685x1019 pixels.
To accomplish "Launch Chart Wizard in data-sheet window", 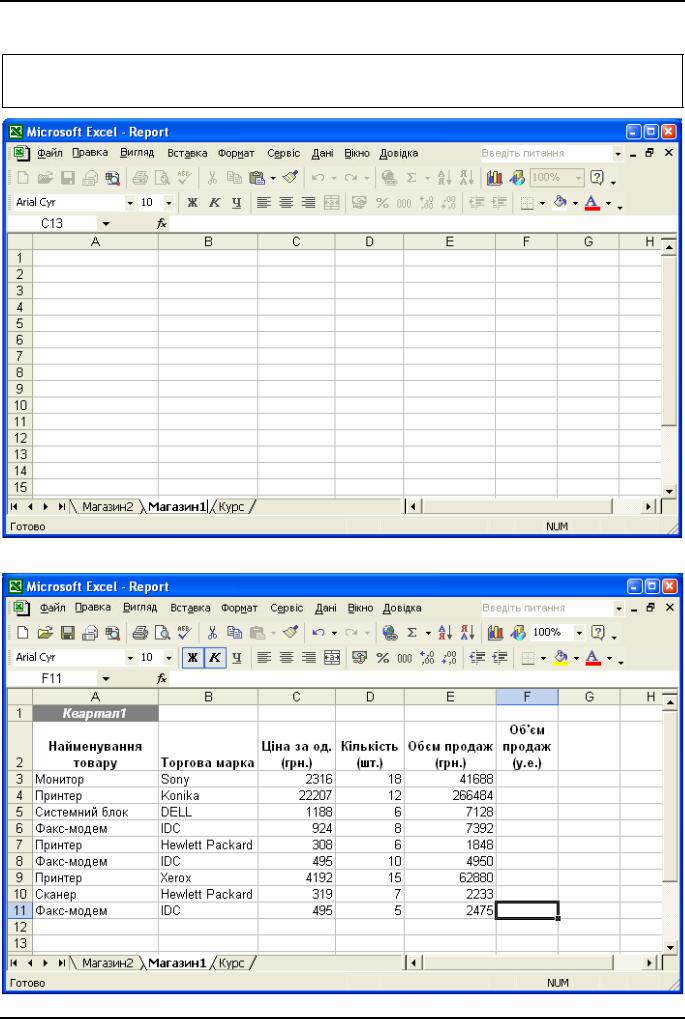I will 495,632.
